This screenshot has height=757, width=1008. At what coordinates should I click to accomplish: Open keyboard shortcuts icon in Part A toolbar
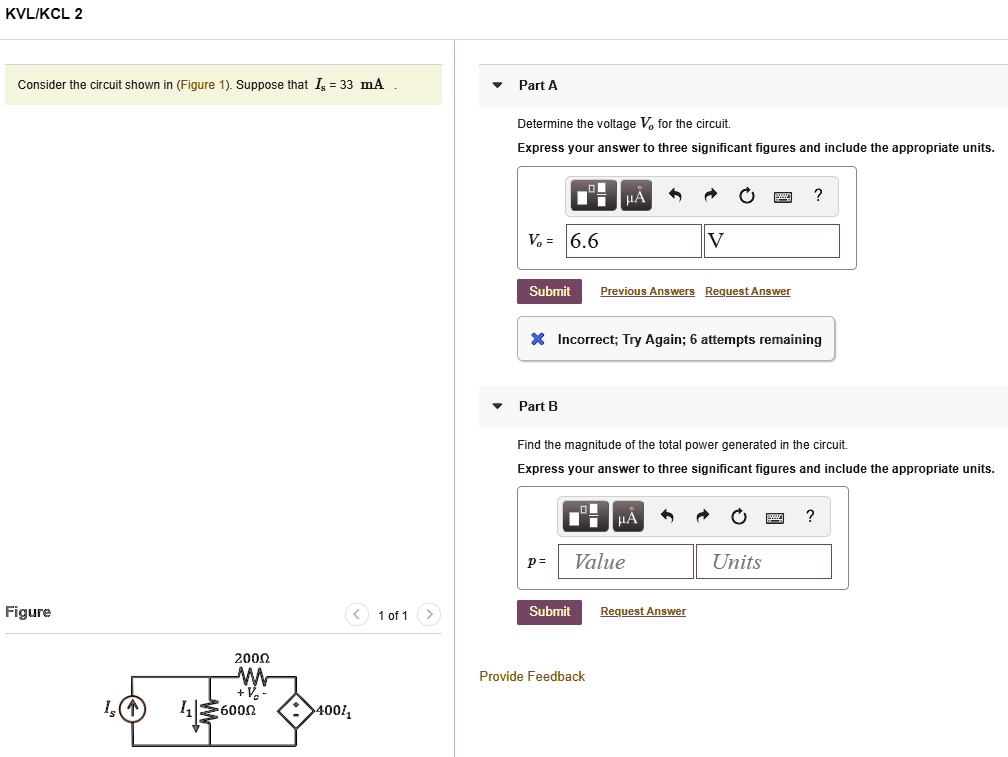click(x=781, y=196)
